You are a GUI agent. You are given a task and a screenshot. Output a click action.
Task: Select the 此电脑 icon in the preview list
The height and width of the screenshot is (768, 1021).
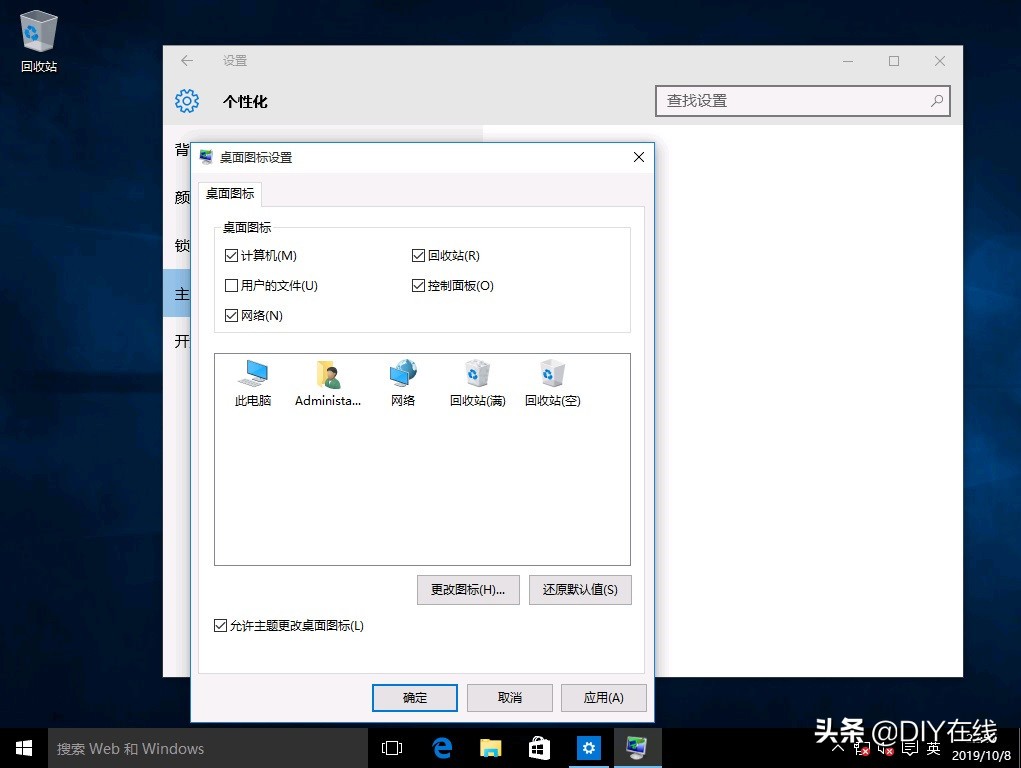point(252,383)
